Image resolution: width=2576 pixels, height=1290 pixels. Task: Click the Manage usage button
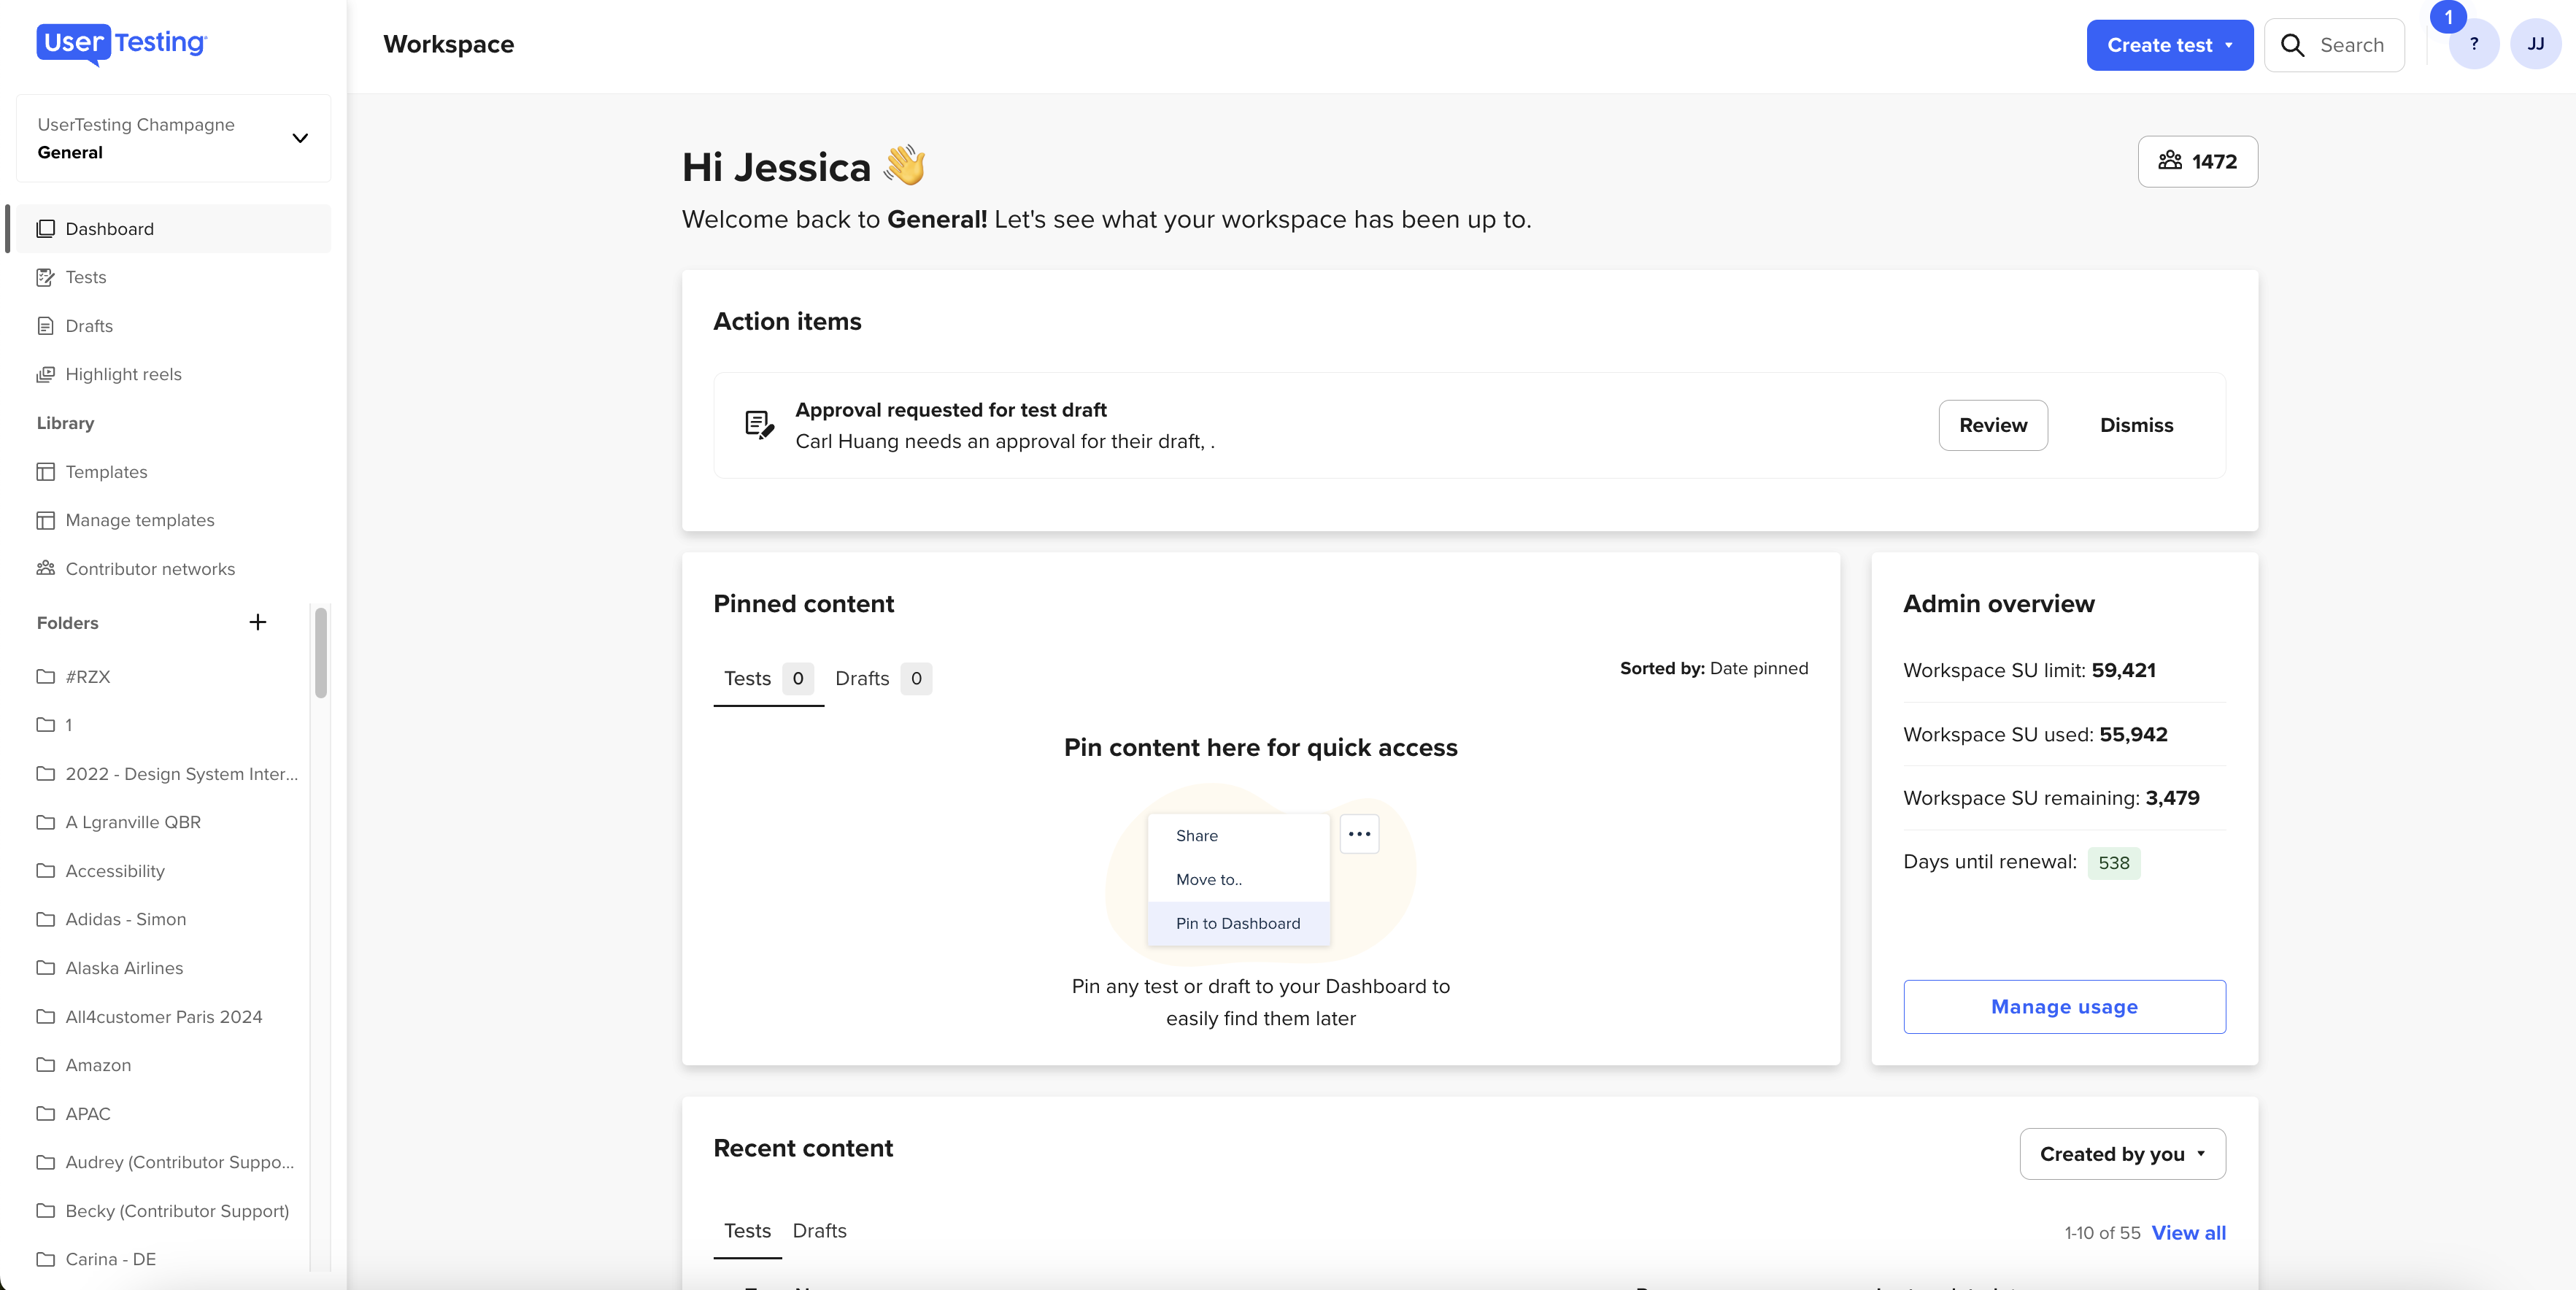pos(2064,1006)
